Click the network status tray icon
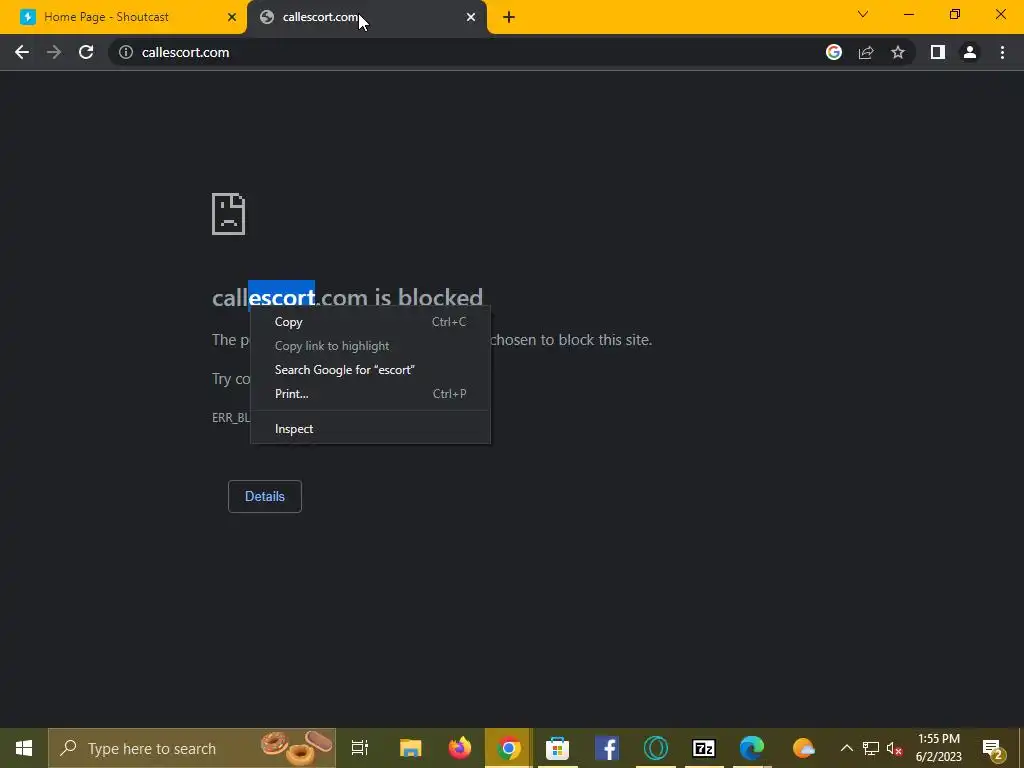Screen dimensions: 1024x768 coord(871,748)
